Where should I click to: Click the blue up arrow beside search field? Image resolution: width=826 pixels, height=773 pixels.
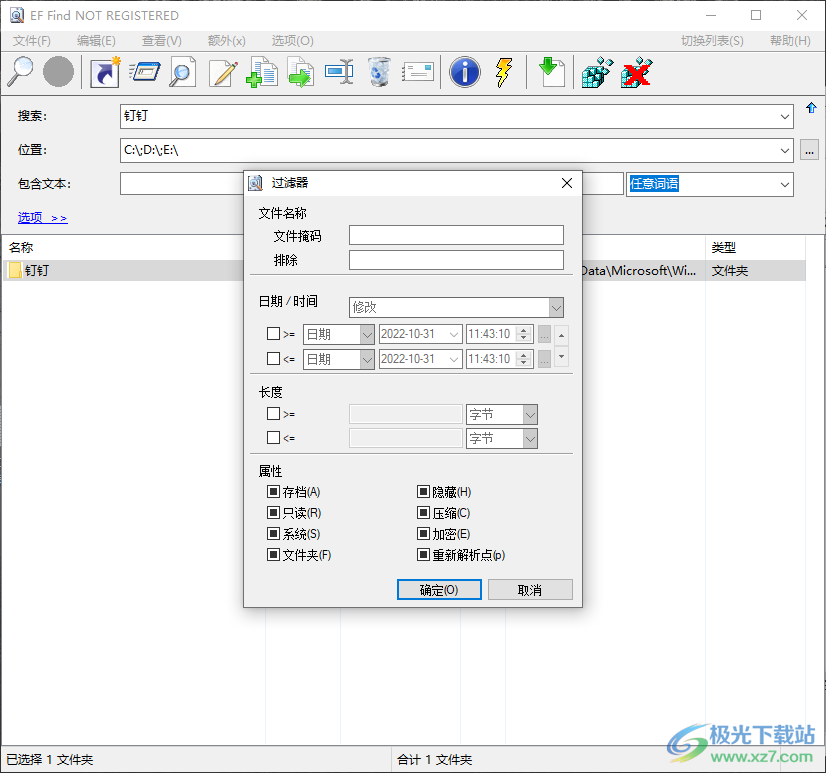[811, 108]
